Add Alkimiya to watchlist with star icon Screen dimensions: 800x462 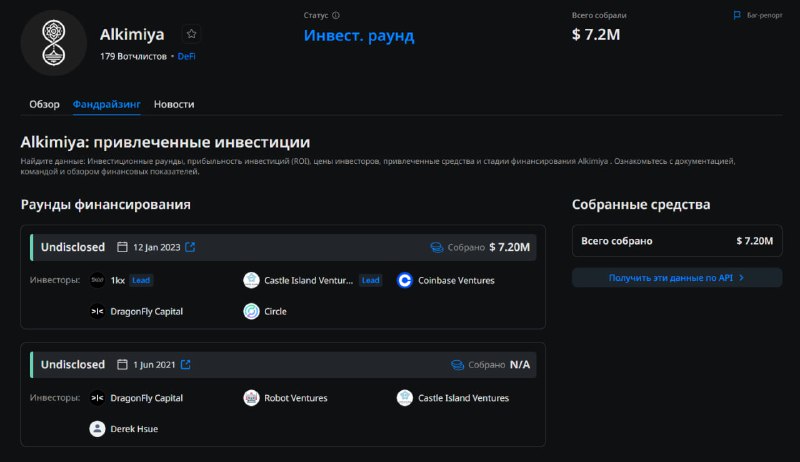191,34
